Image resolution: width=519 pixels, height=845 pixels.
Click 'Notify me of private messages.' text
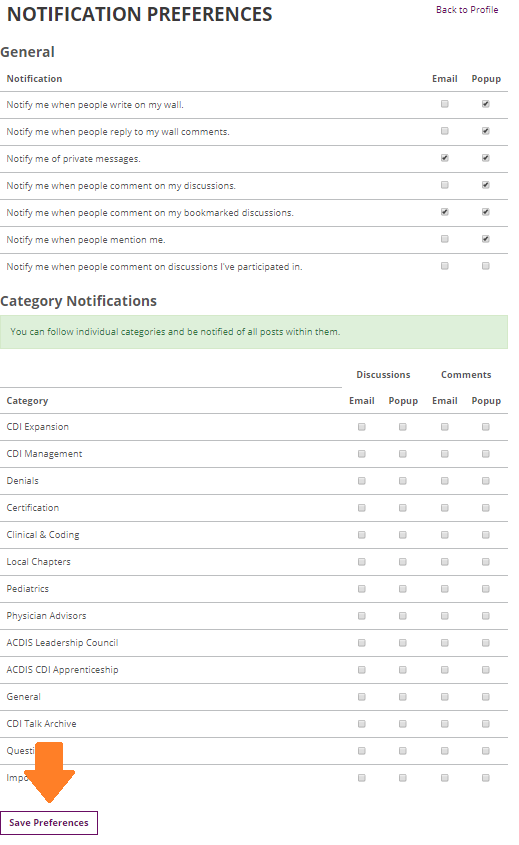coord(73,158)
